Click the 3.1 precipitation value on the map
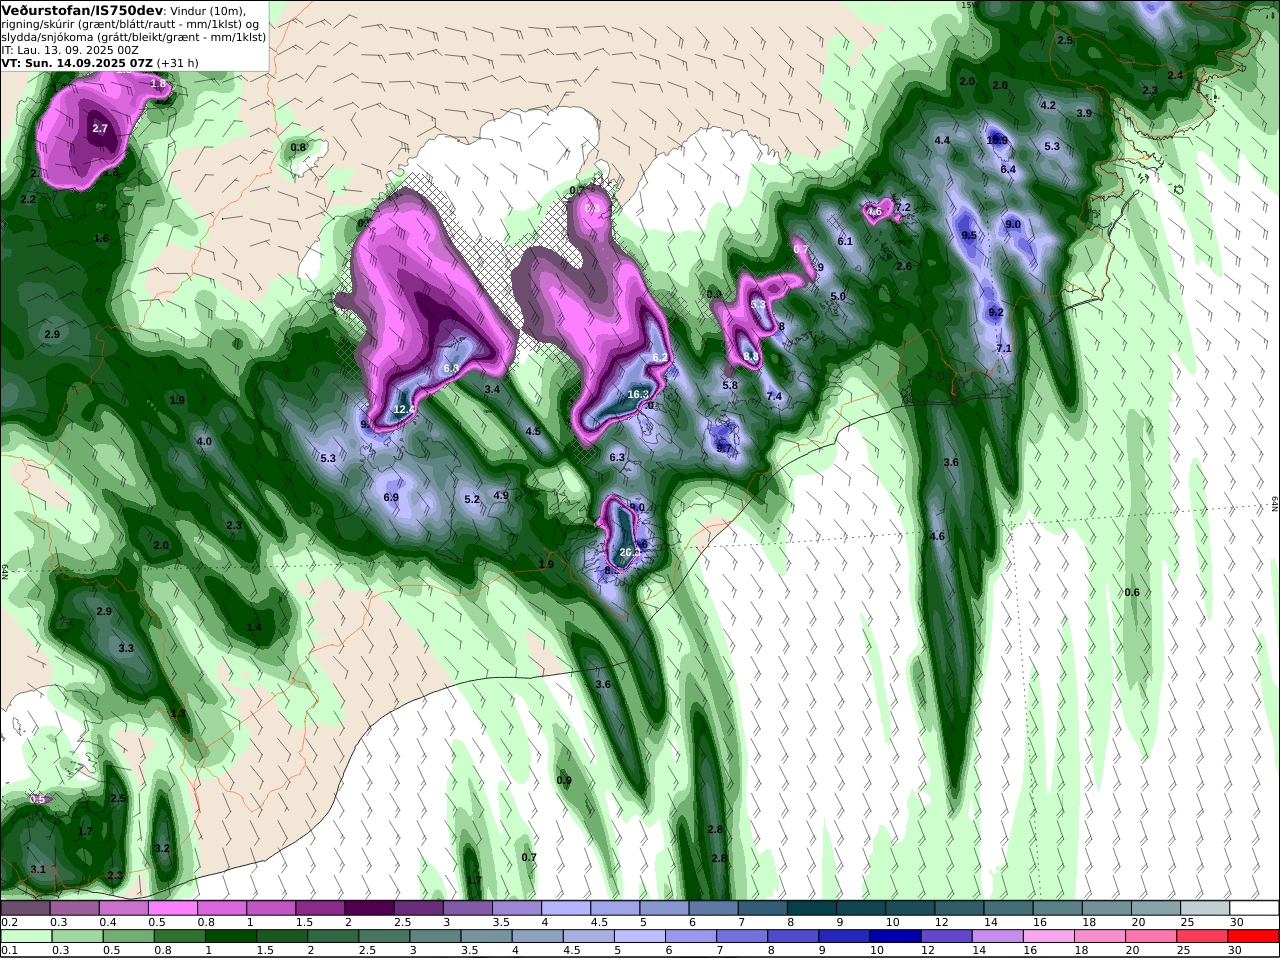 point(38,870)
